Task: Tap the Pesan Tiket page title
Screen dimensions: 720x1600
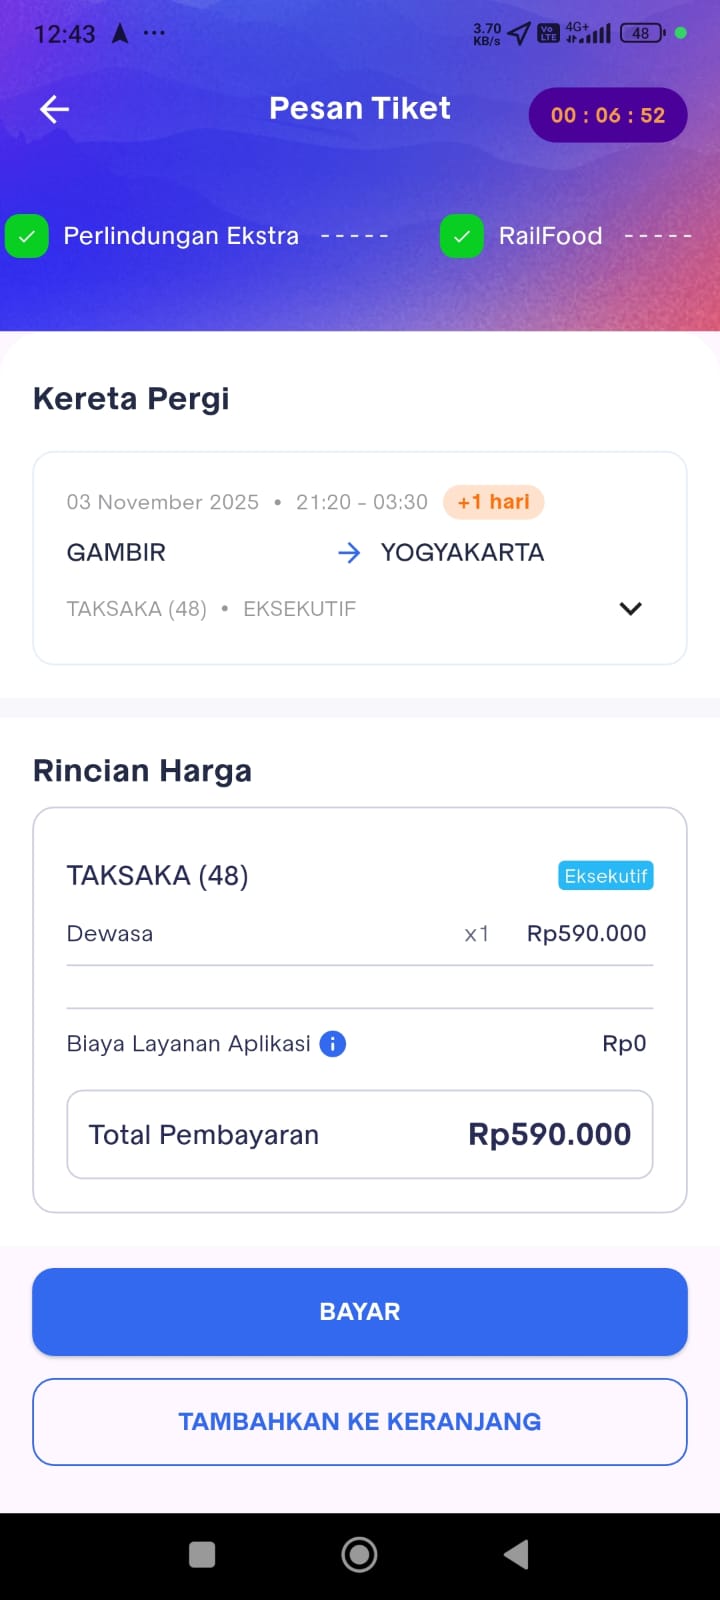Action: (360, 108)
